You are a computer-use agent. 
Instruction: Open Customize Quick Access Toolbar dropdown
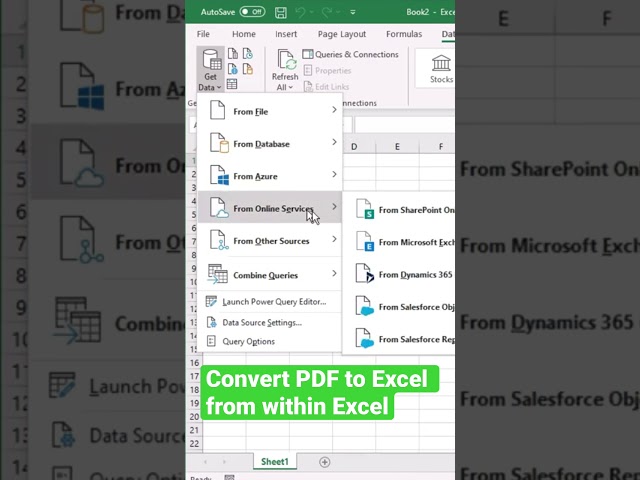[353, 12]
